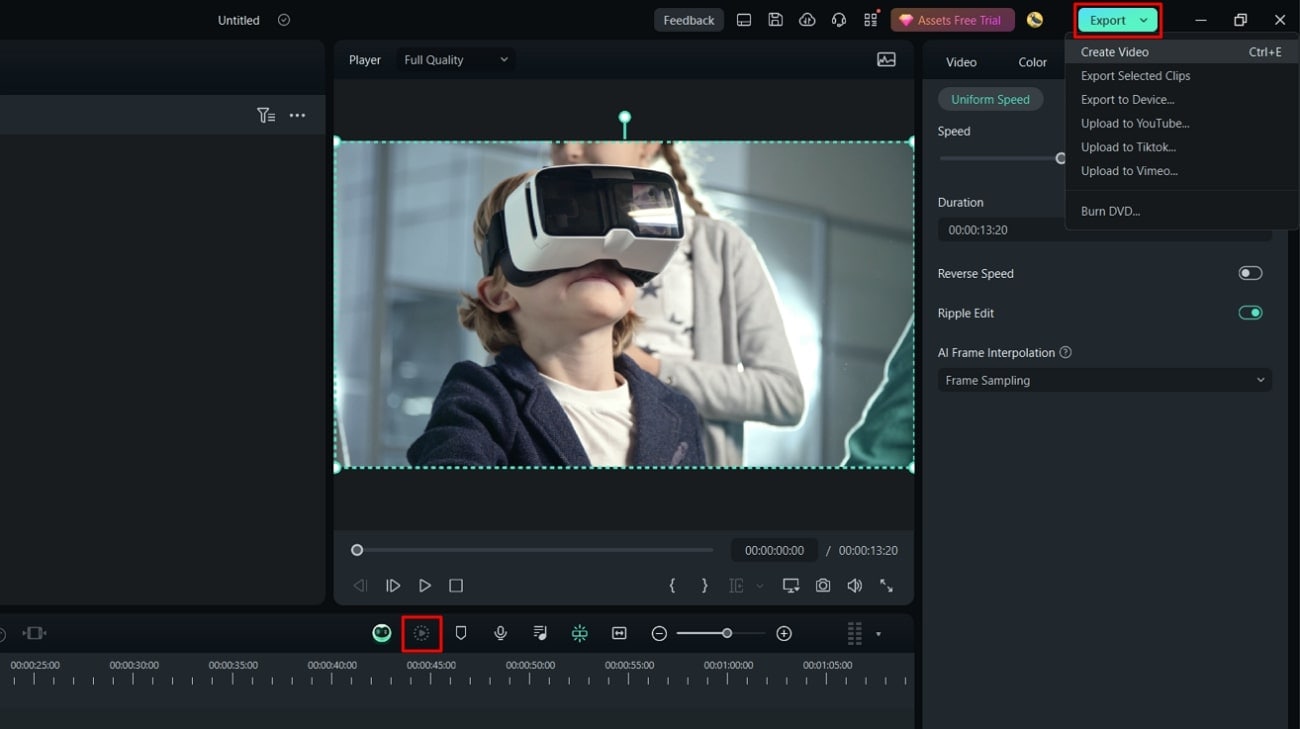Expand the Frame Sampling dropdown
This screenshot has width=1300, height=729.
tap(1104, 380)
